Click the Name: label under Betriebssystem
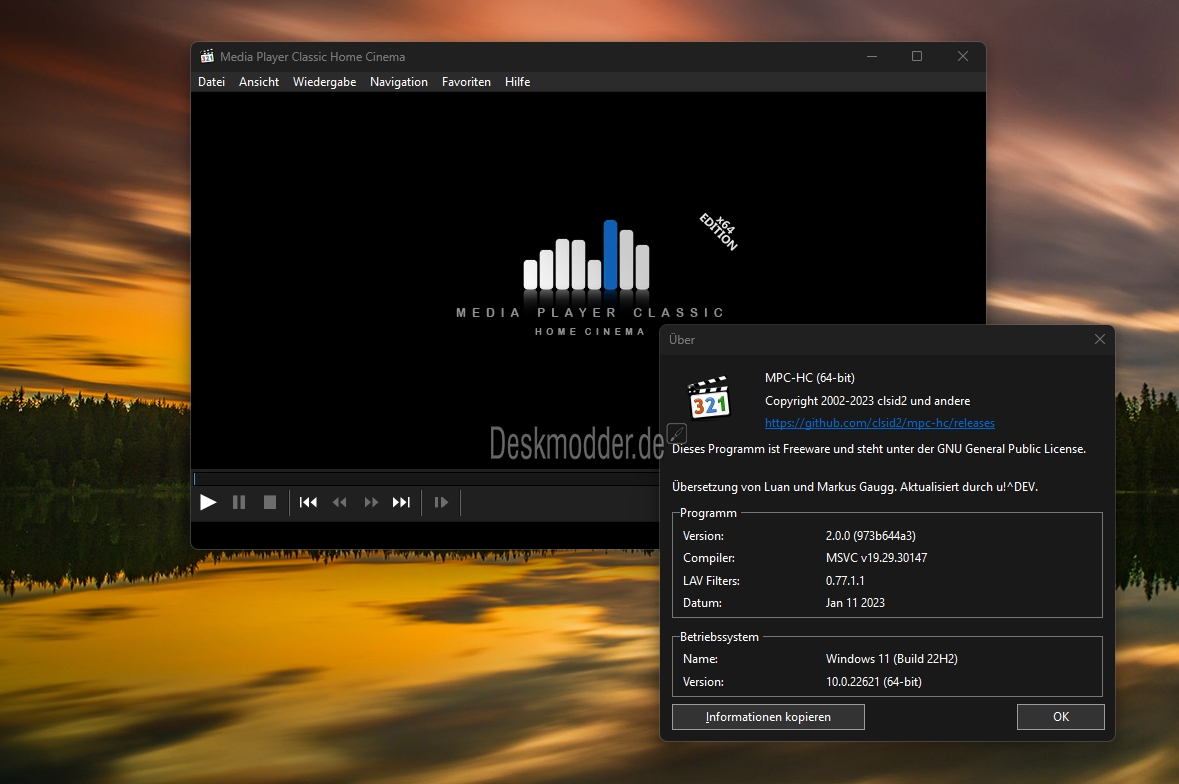The image size is (1179, 784). click(x=700, y=658)
